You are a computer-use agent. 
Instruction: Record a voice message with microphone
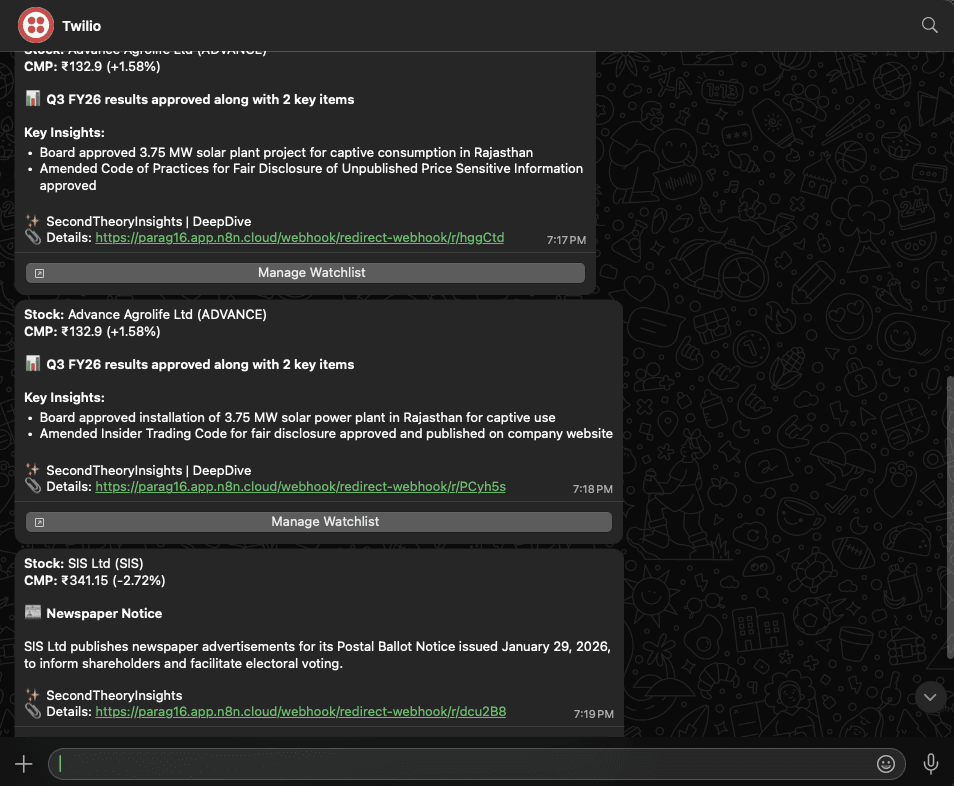tap(930, 763)
